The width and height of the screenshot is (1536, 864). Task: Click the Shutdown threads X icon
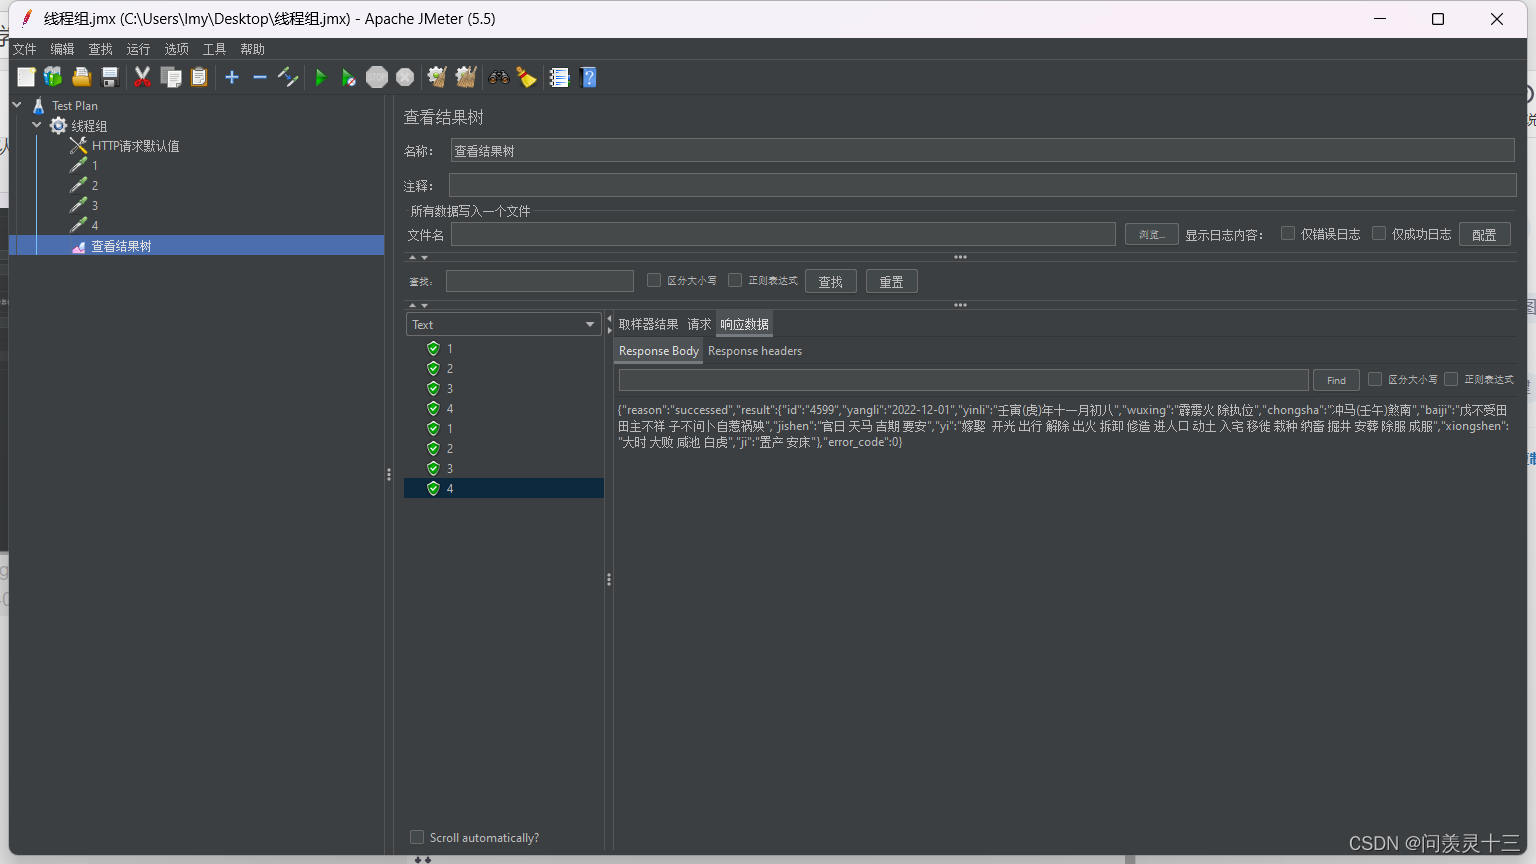pos(405,77)
